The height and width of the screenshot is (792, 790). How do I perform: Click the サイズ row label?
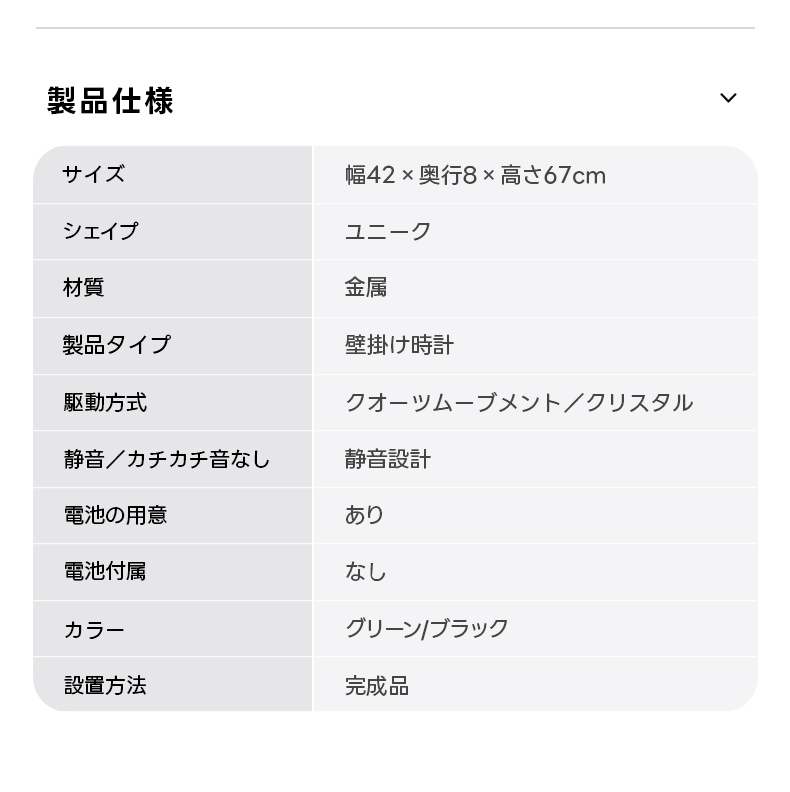94,174
